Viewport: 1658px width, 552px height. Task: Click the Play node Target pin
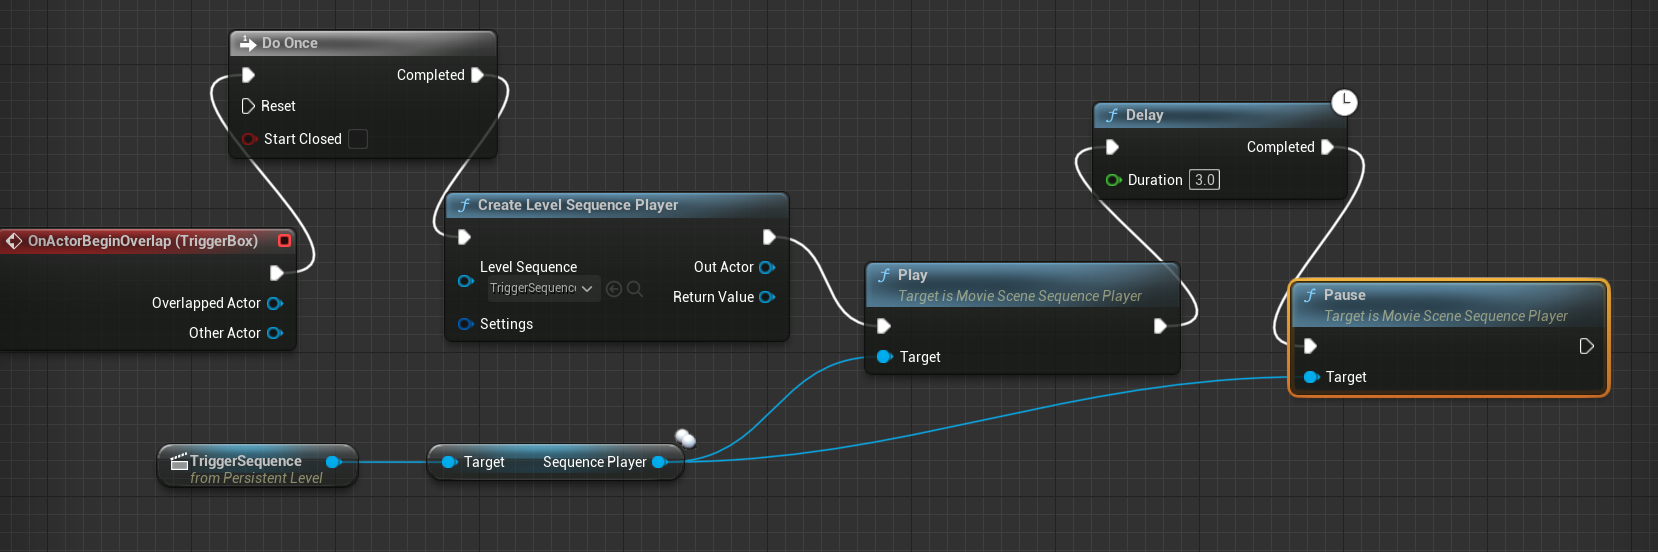click(884, 357)
